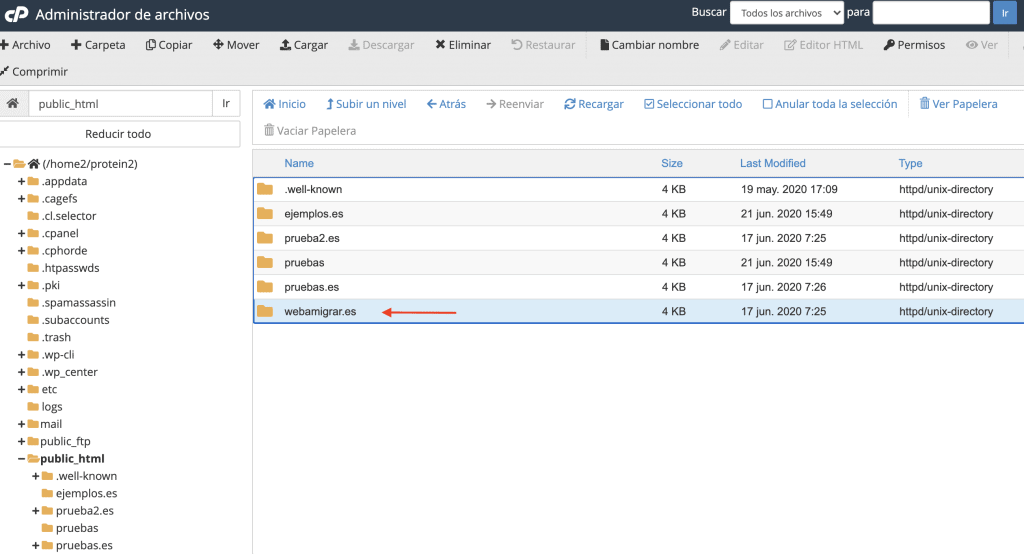Click the Recargar refresh icon
The height and width of the screenshot is (554, 1024).
[570, 104]
